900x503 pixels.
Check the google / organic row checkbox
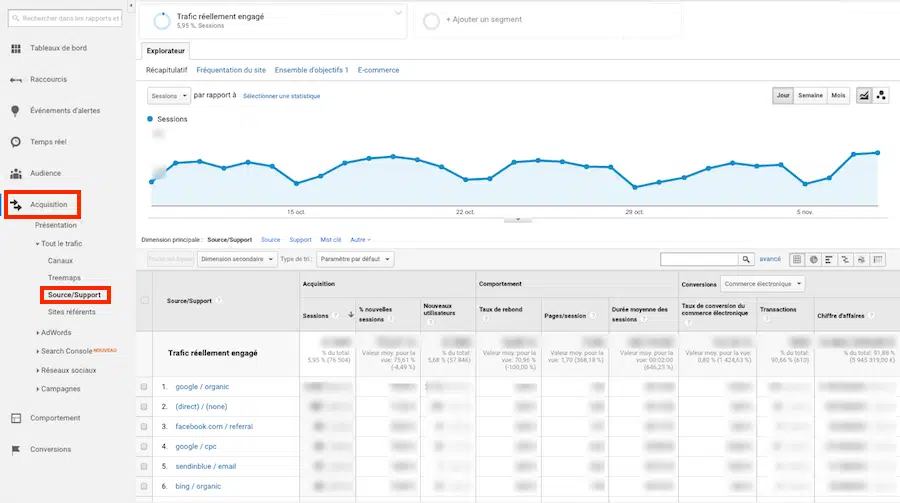click(145, 386)
